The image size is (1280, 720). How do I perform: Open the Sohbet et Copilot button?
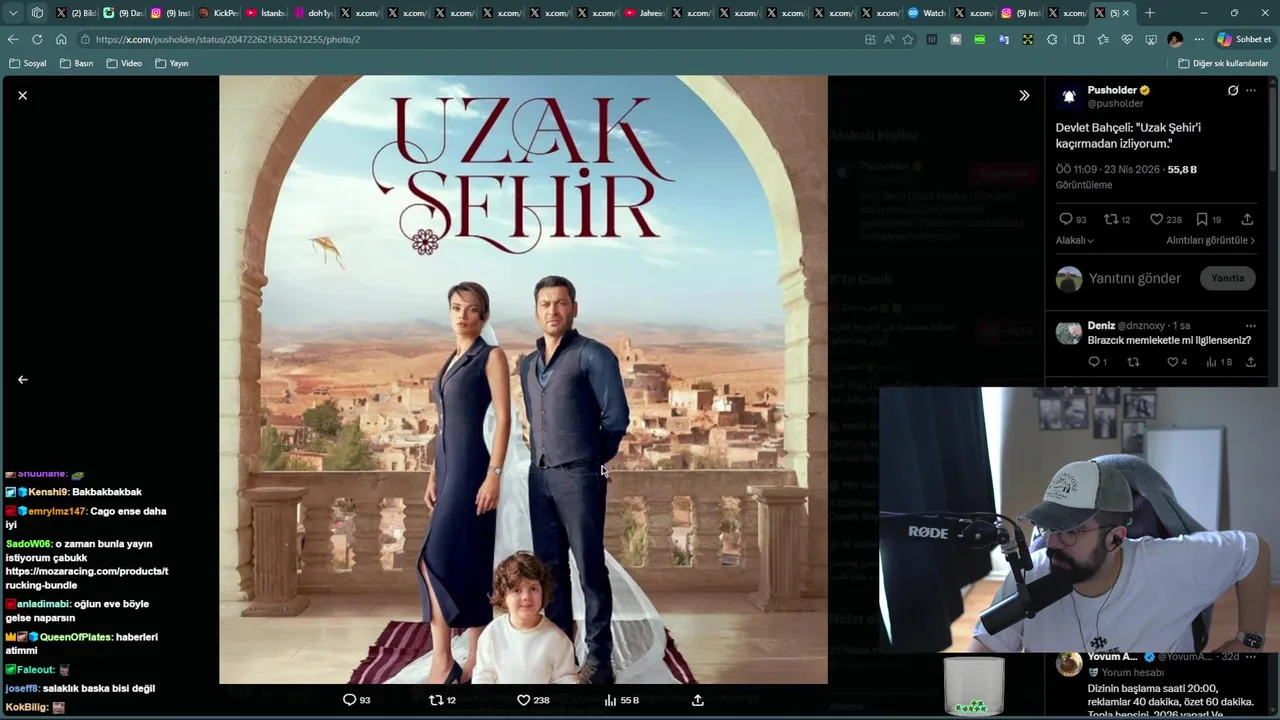(x=1245, y=39)
